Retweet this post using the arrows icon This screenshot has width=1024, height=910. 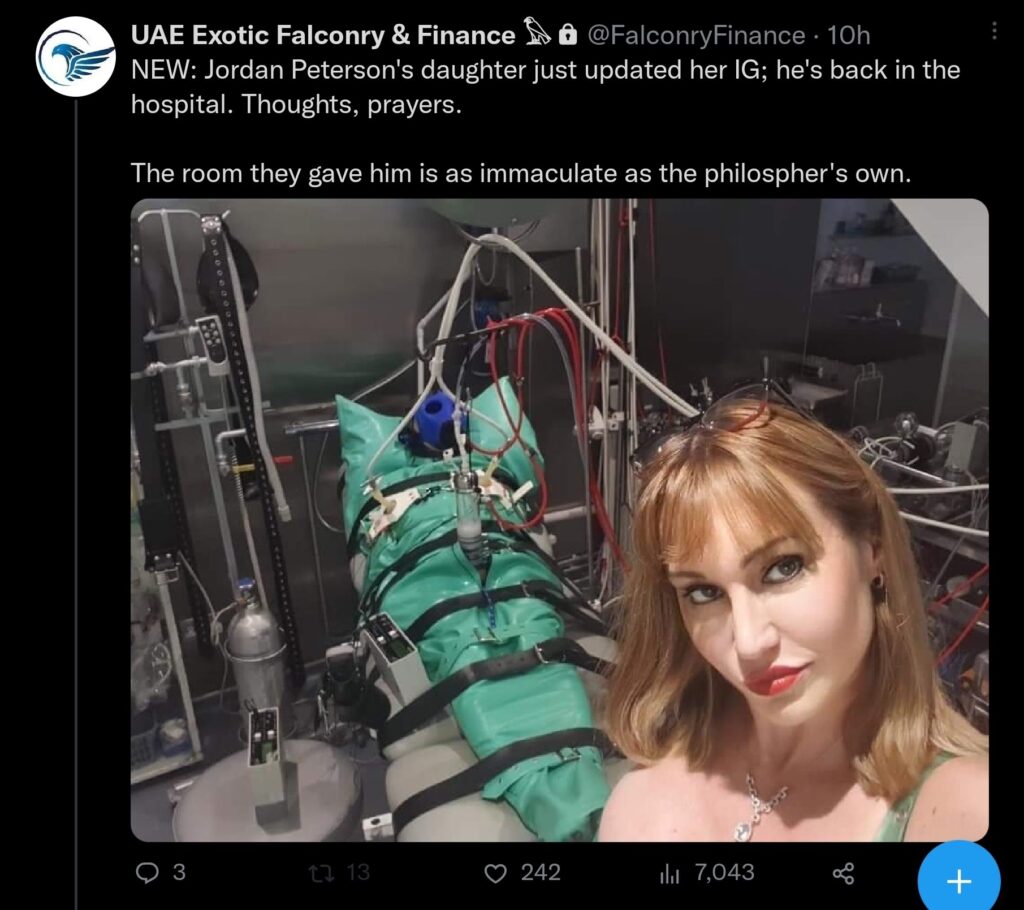[x=321, y=873]
